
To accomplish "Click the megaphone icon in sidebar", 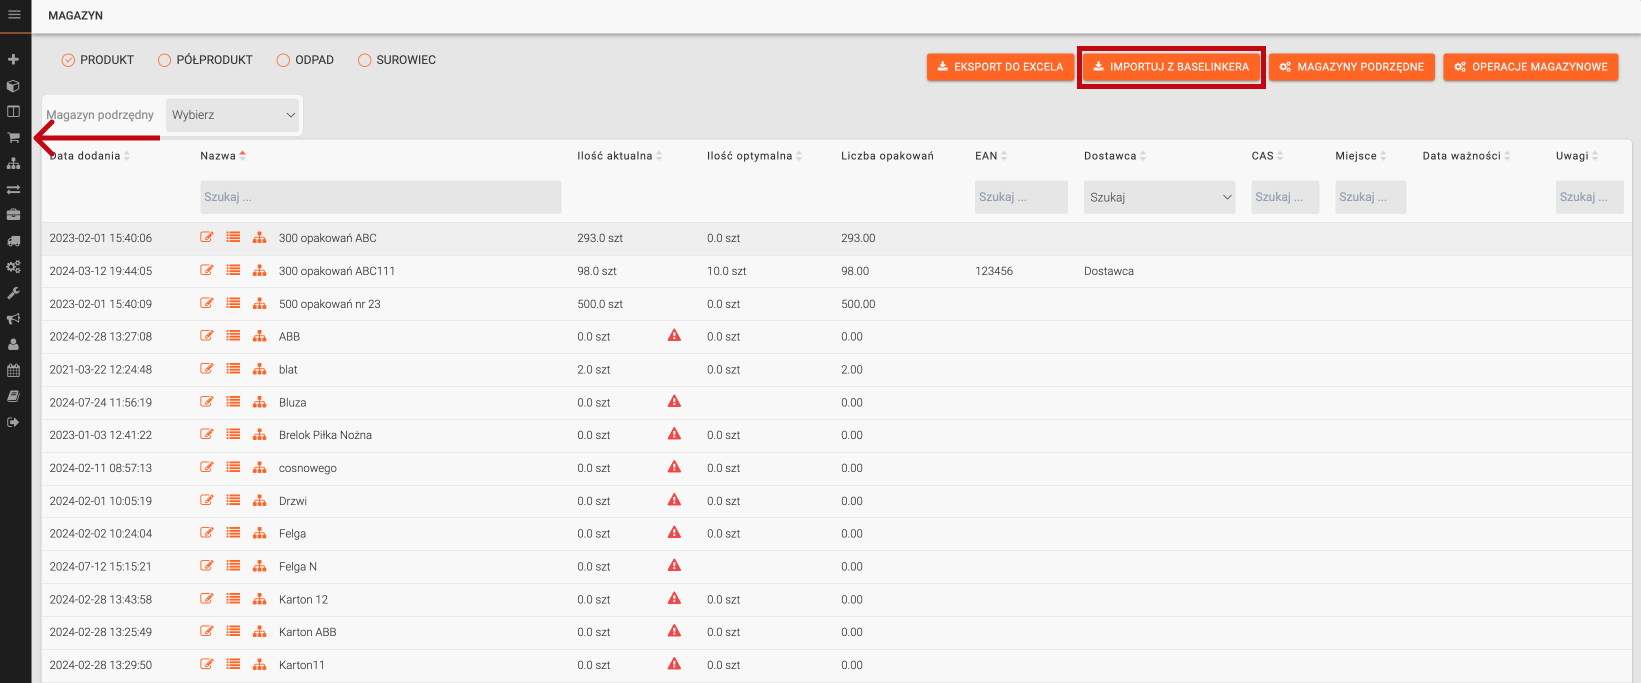I will pos(14,319).
